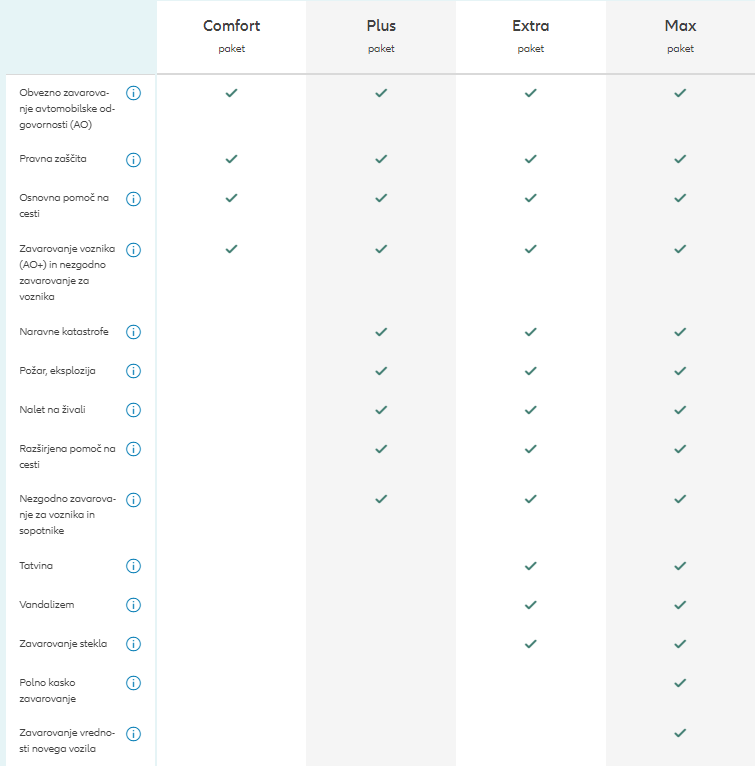Screen dimensions: 755x766
Task: Choose the Max paket column header
Action: point(680,36)
